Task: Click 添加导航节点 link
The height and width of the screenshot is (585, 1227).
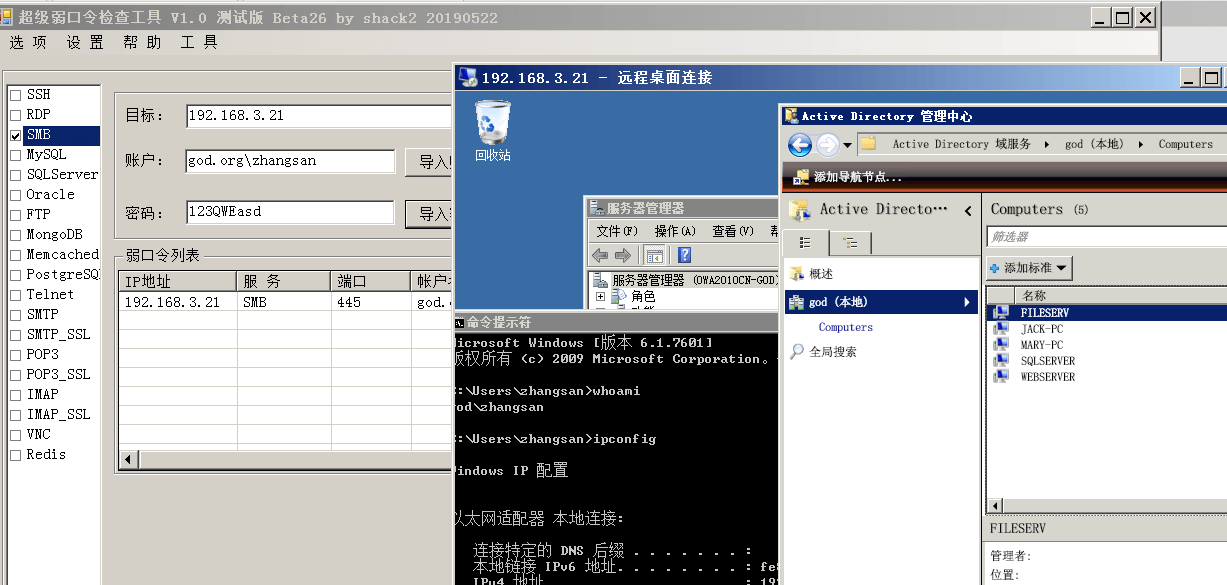Action: (858, 177)
